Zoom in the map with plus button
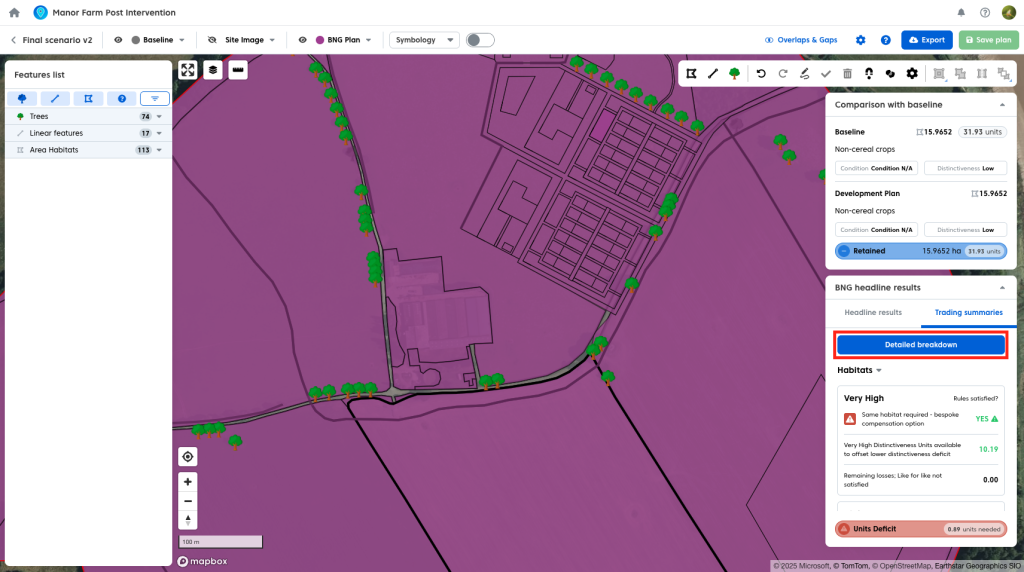This screenshot has width=1024, height=572. [188, 481]
